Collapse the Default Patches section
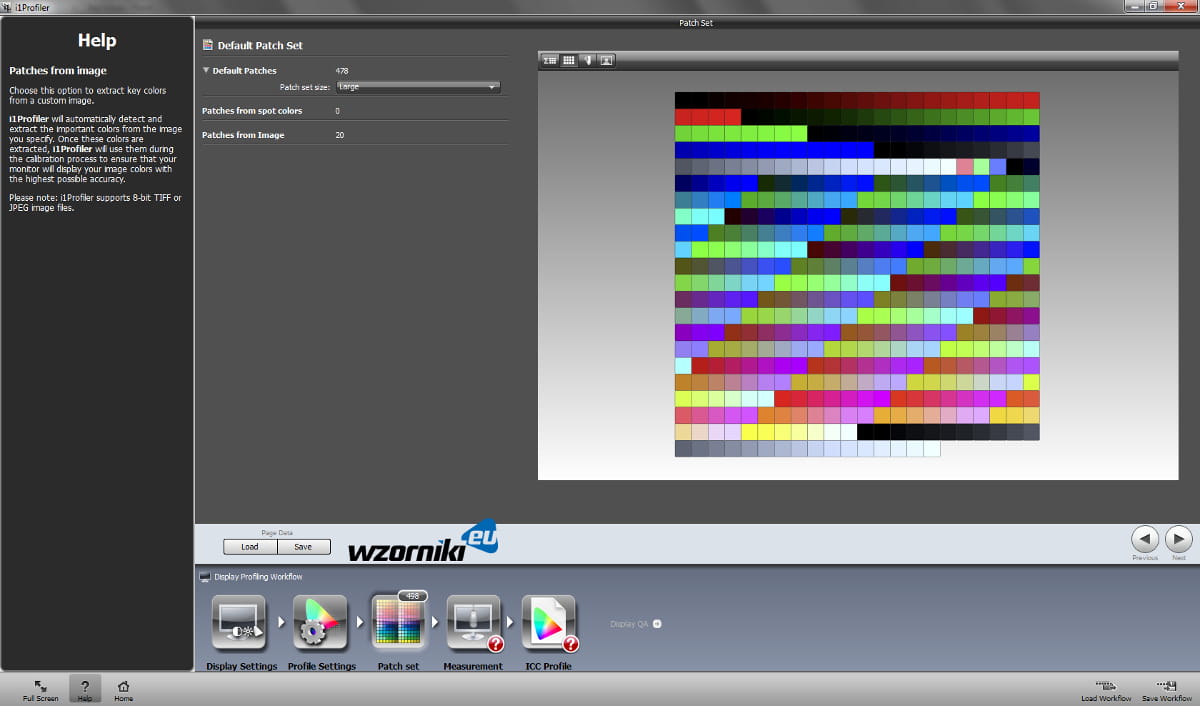 206,71
